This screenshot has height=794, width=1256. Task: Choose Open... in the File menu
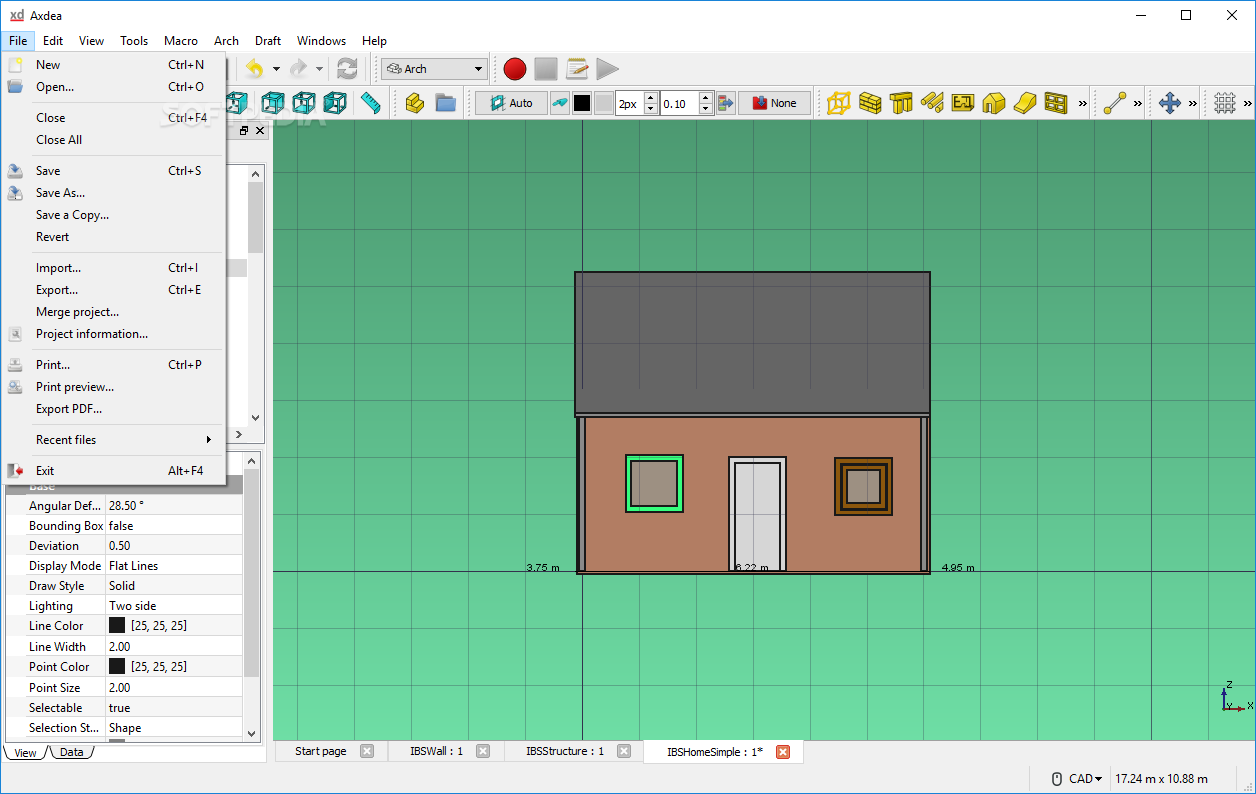115,87
